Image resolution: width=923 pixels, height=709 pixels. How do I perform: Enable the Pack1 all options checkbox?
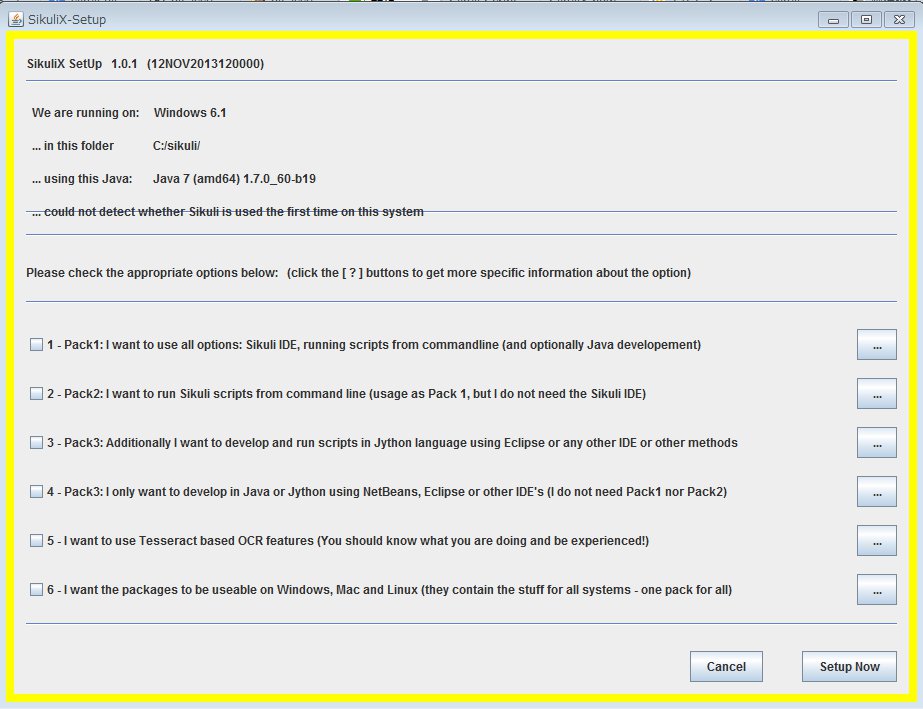coord(36,344)
